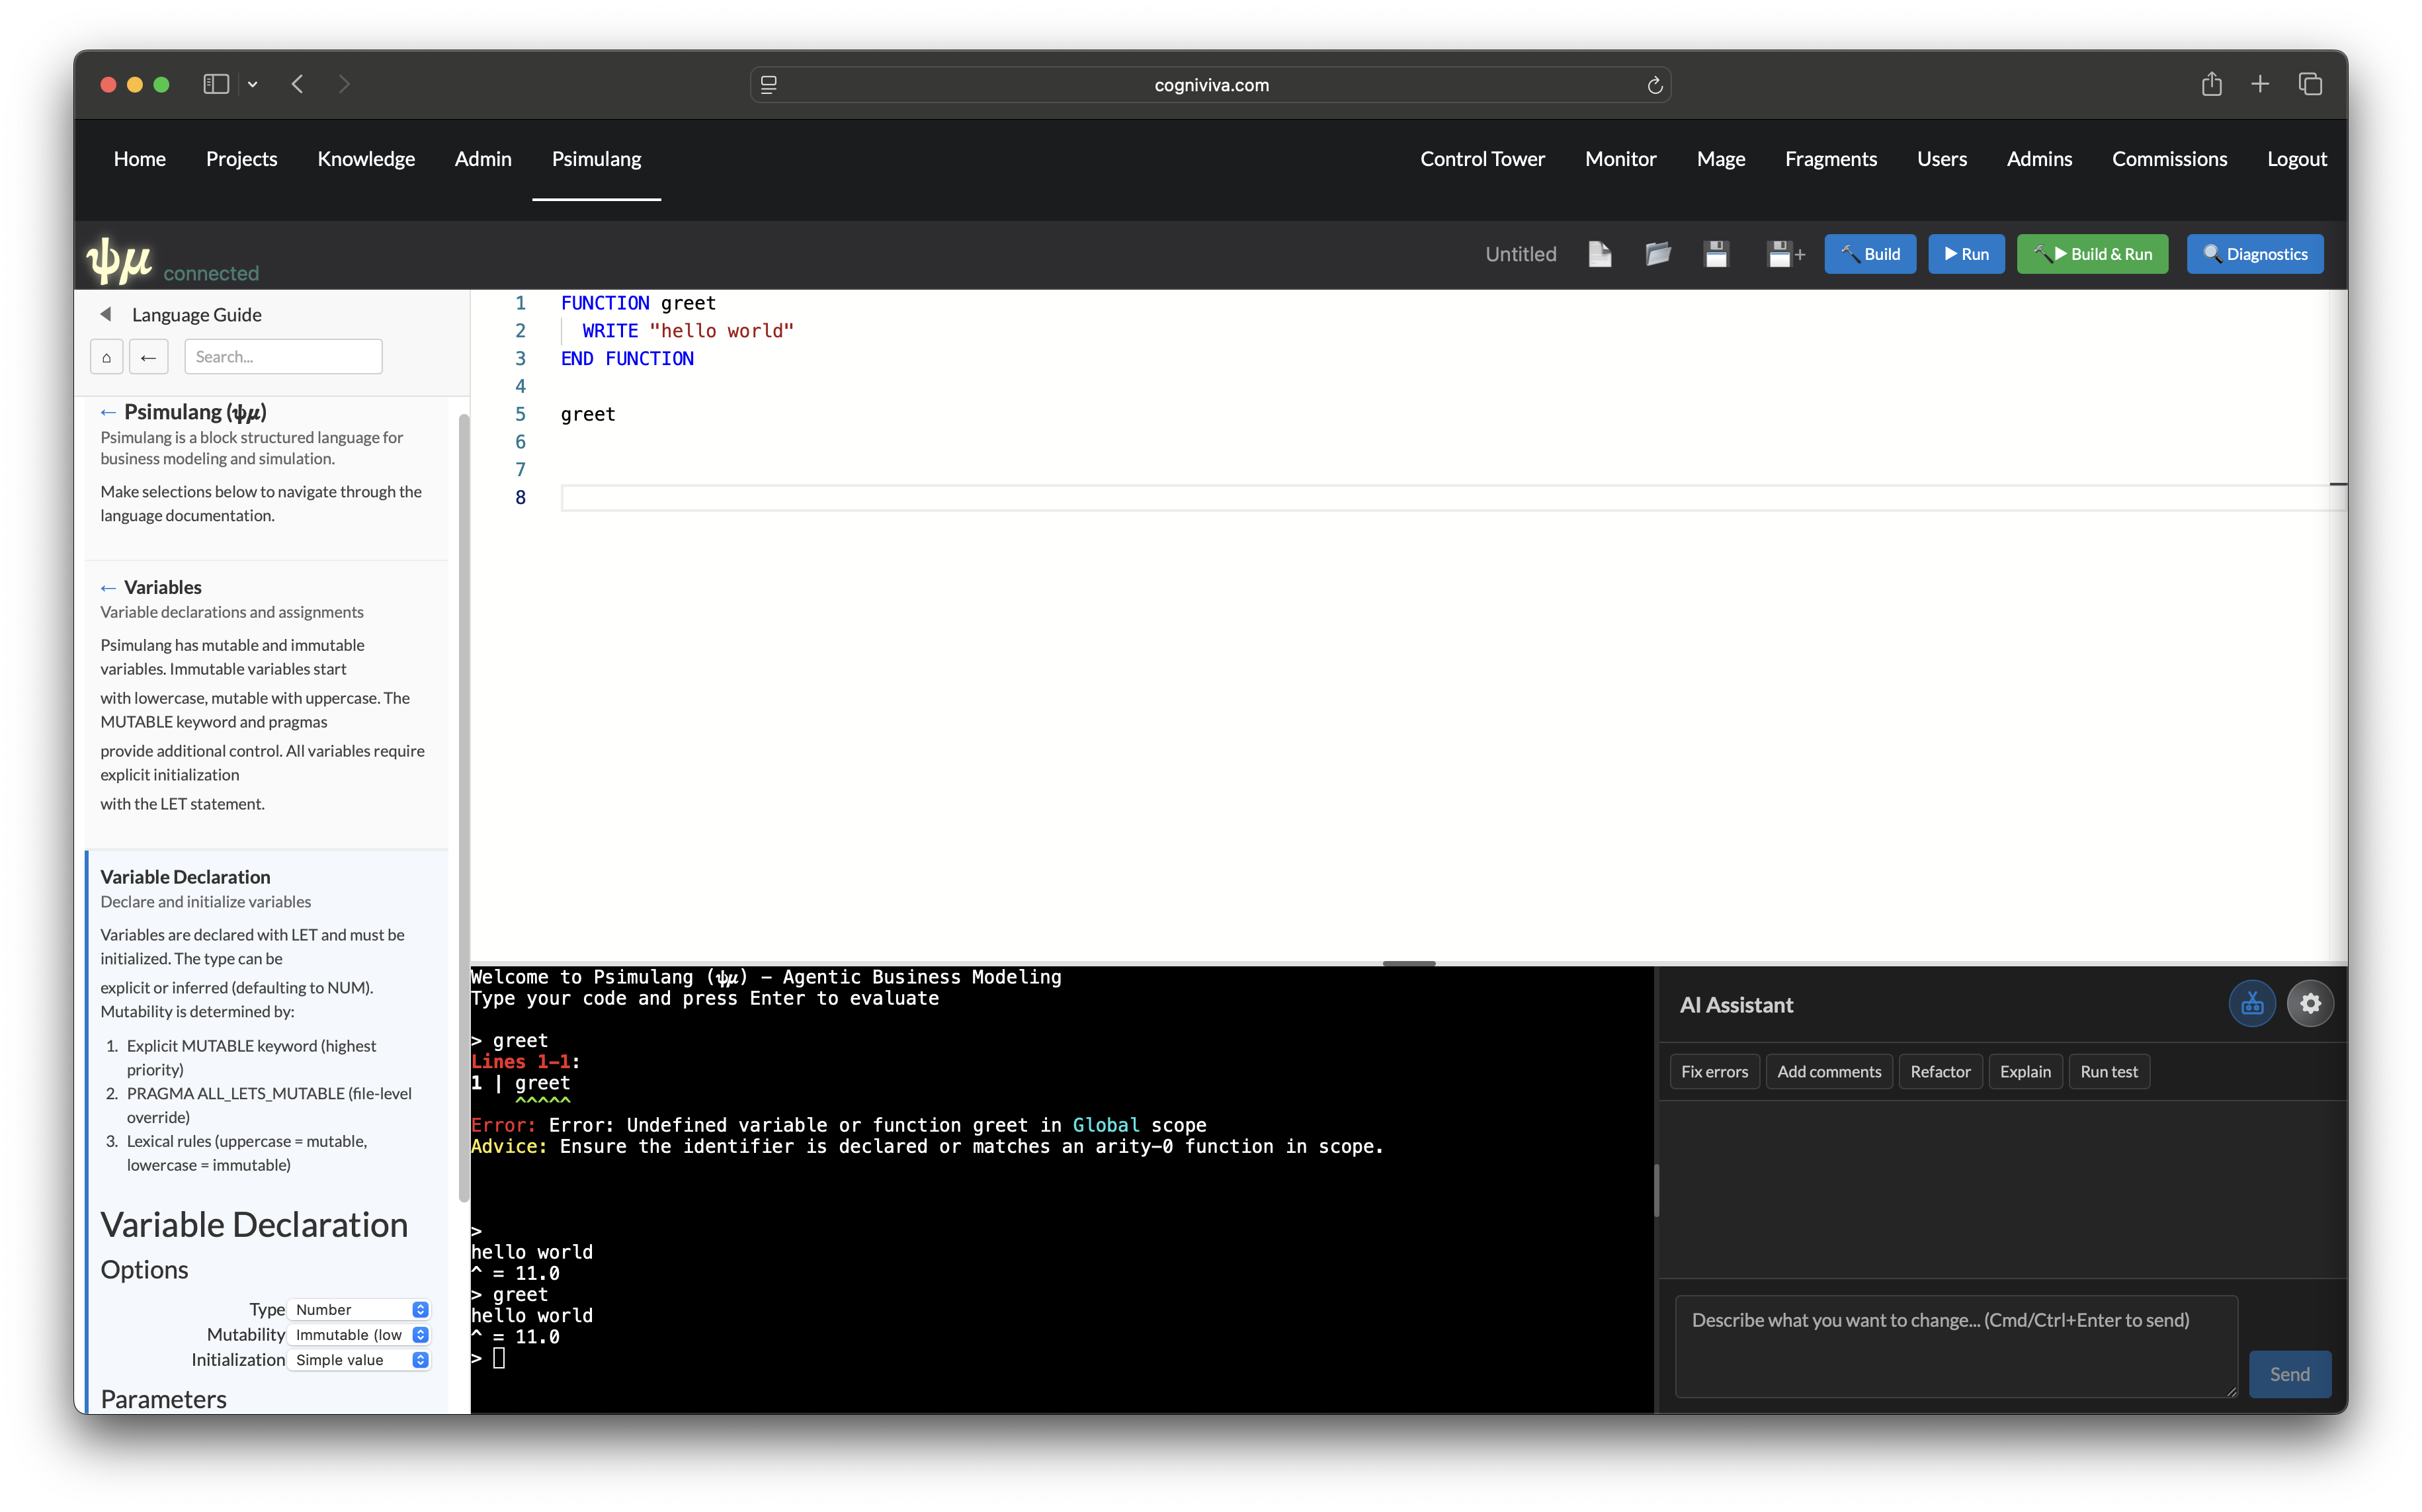Click 'FUNCTION greet' on line 1

point(638,303)
